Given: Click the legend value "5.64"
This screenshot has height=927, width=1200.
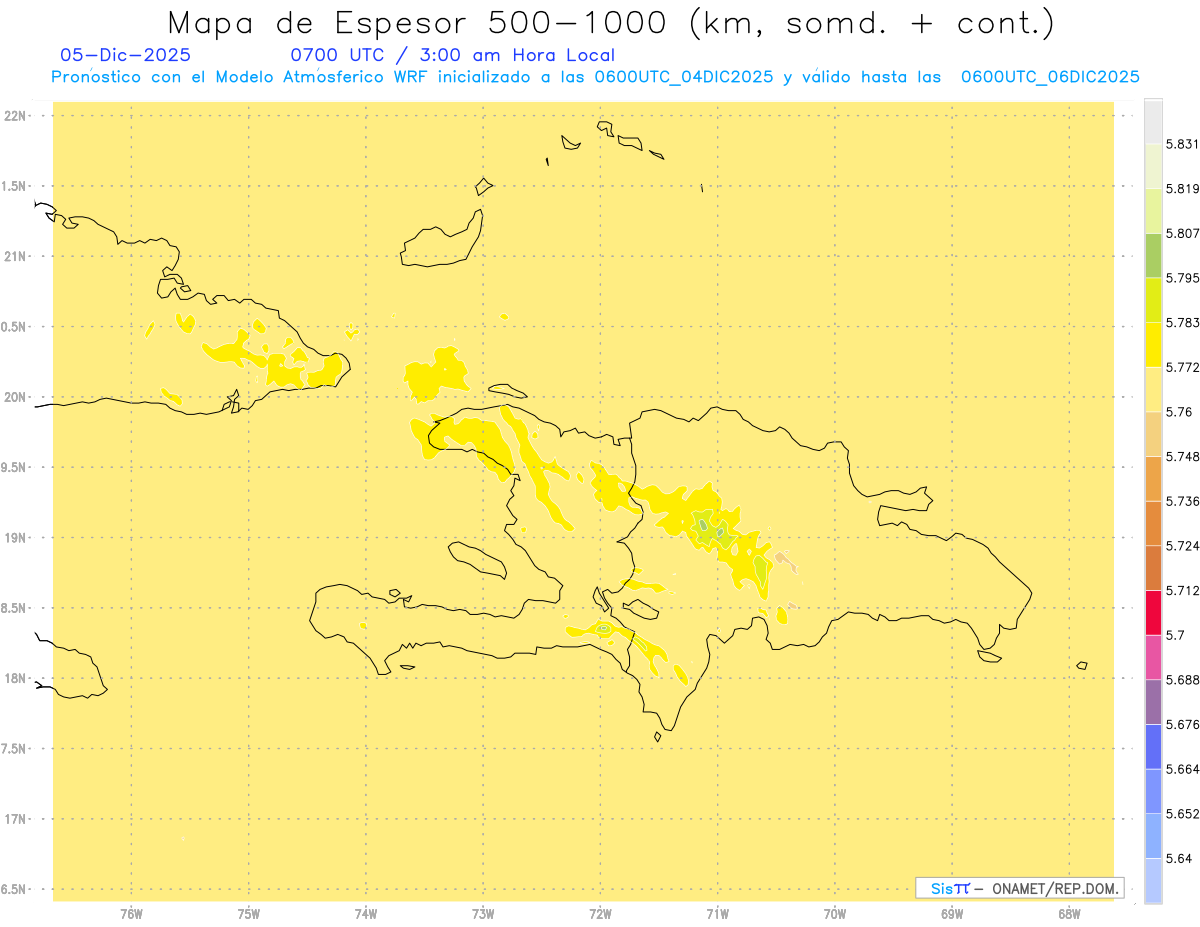Looking at the screenshot, I should pos(1179,858).
